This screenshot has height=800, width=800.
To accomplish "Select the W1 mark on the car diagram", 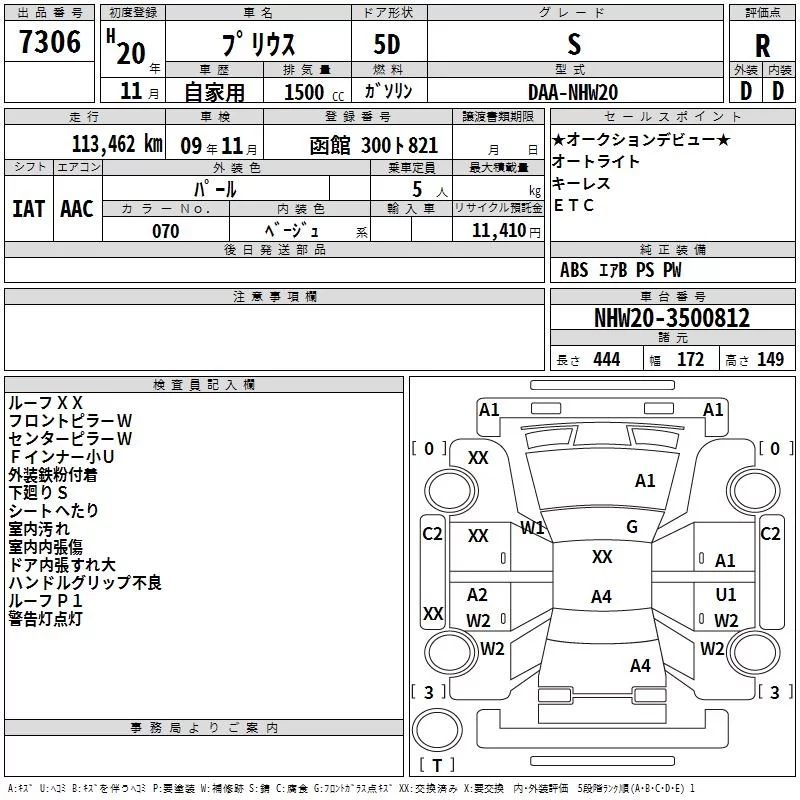I will click(x=533, y=528).
